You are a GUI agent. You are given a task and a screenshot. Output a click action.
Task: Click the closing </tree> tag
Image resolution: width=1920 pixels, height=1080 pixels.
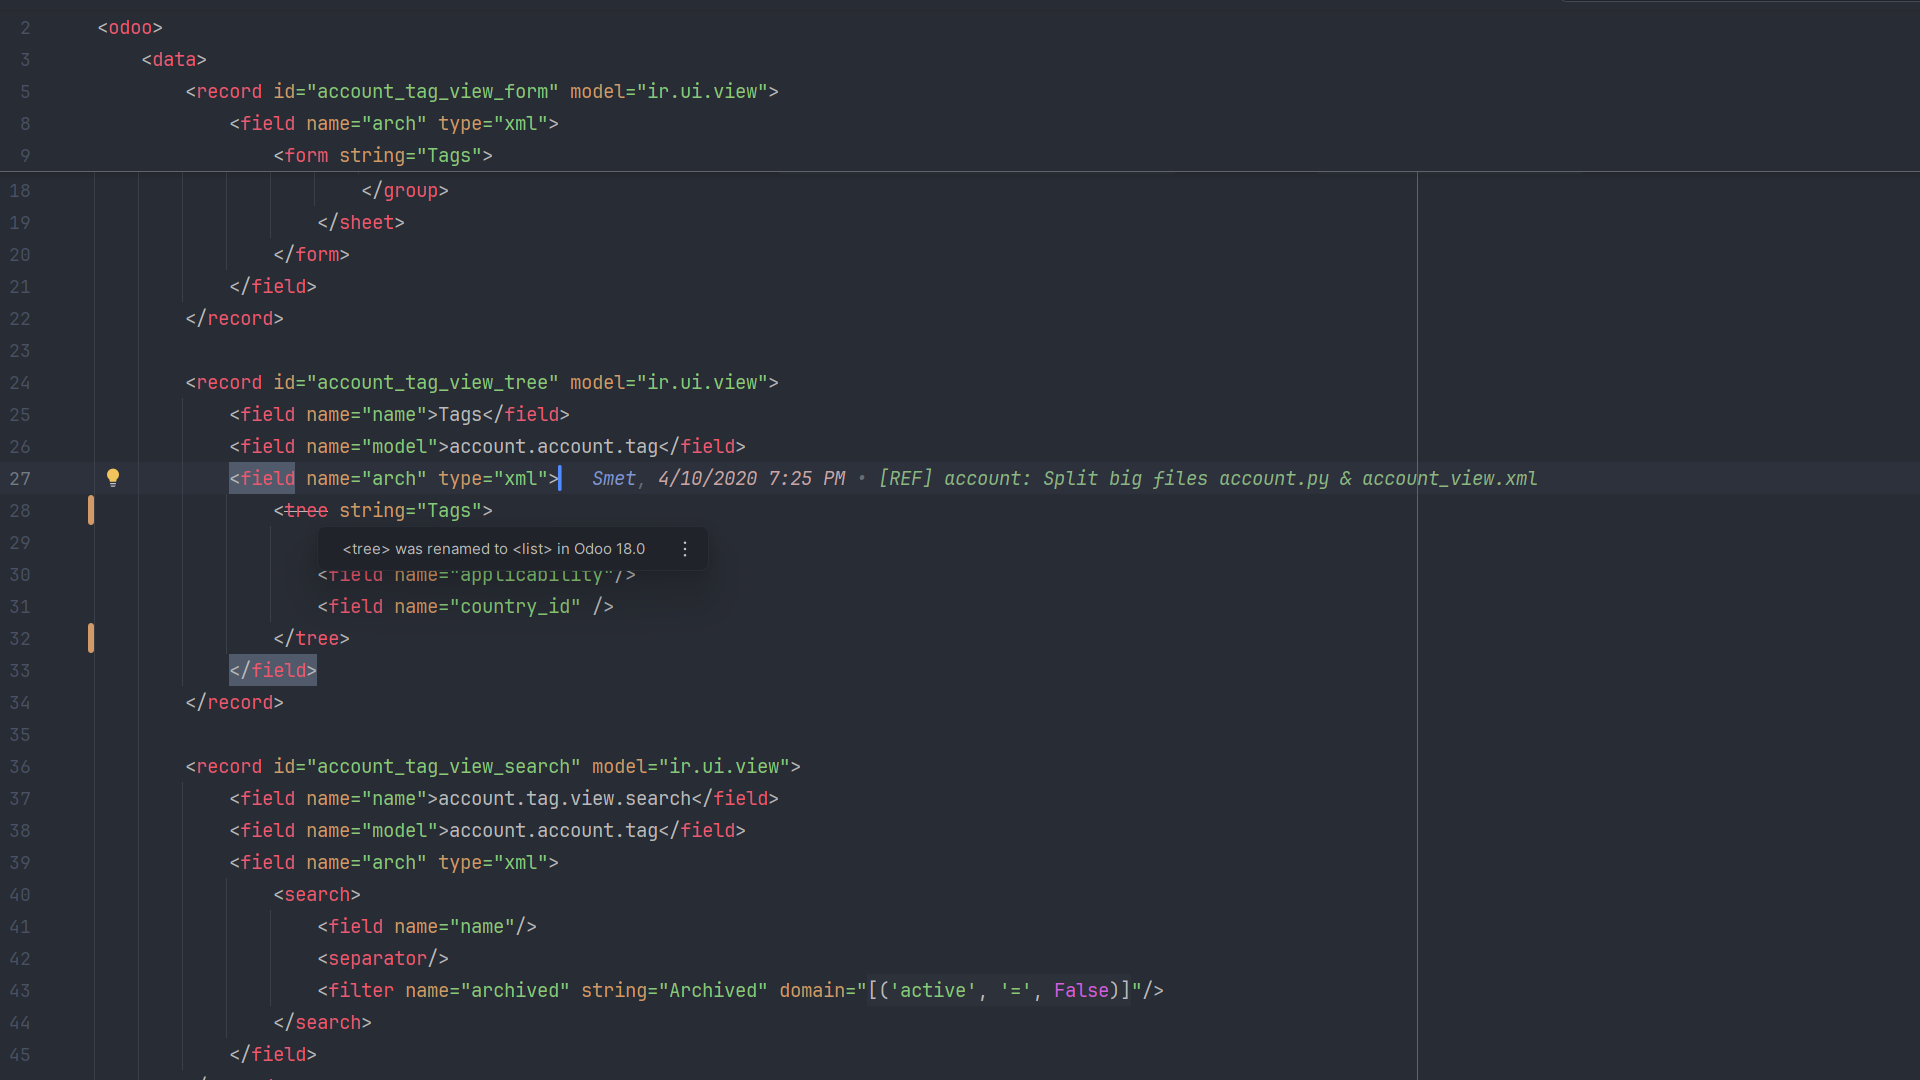coord(311,639)
